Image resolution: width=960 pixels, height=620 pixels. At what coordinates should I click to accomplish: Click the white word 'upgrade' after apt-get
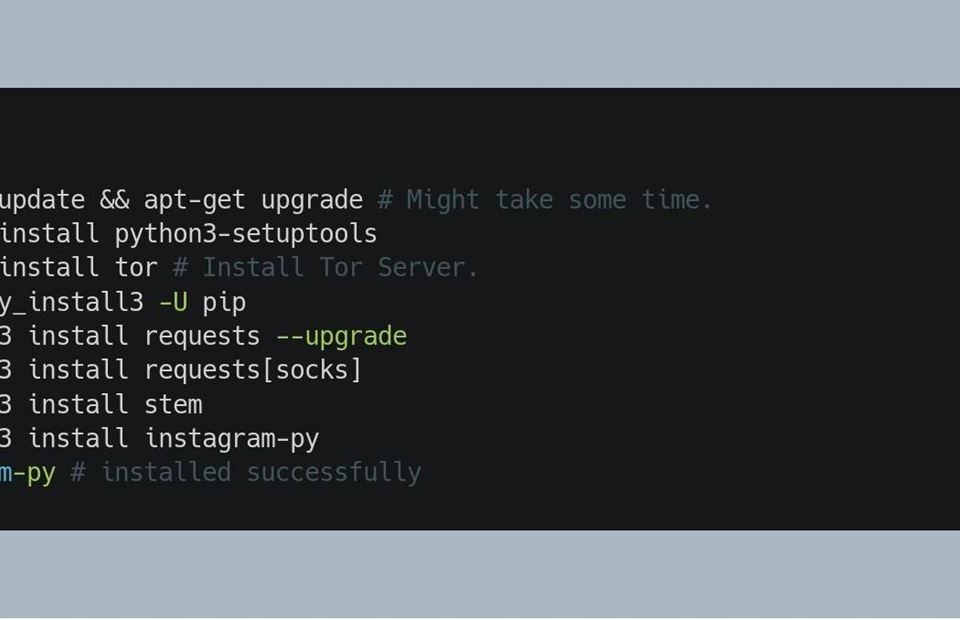coord(312,201)
